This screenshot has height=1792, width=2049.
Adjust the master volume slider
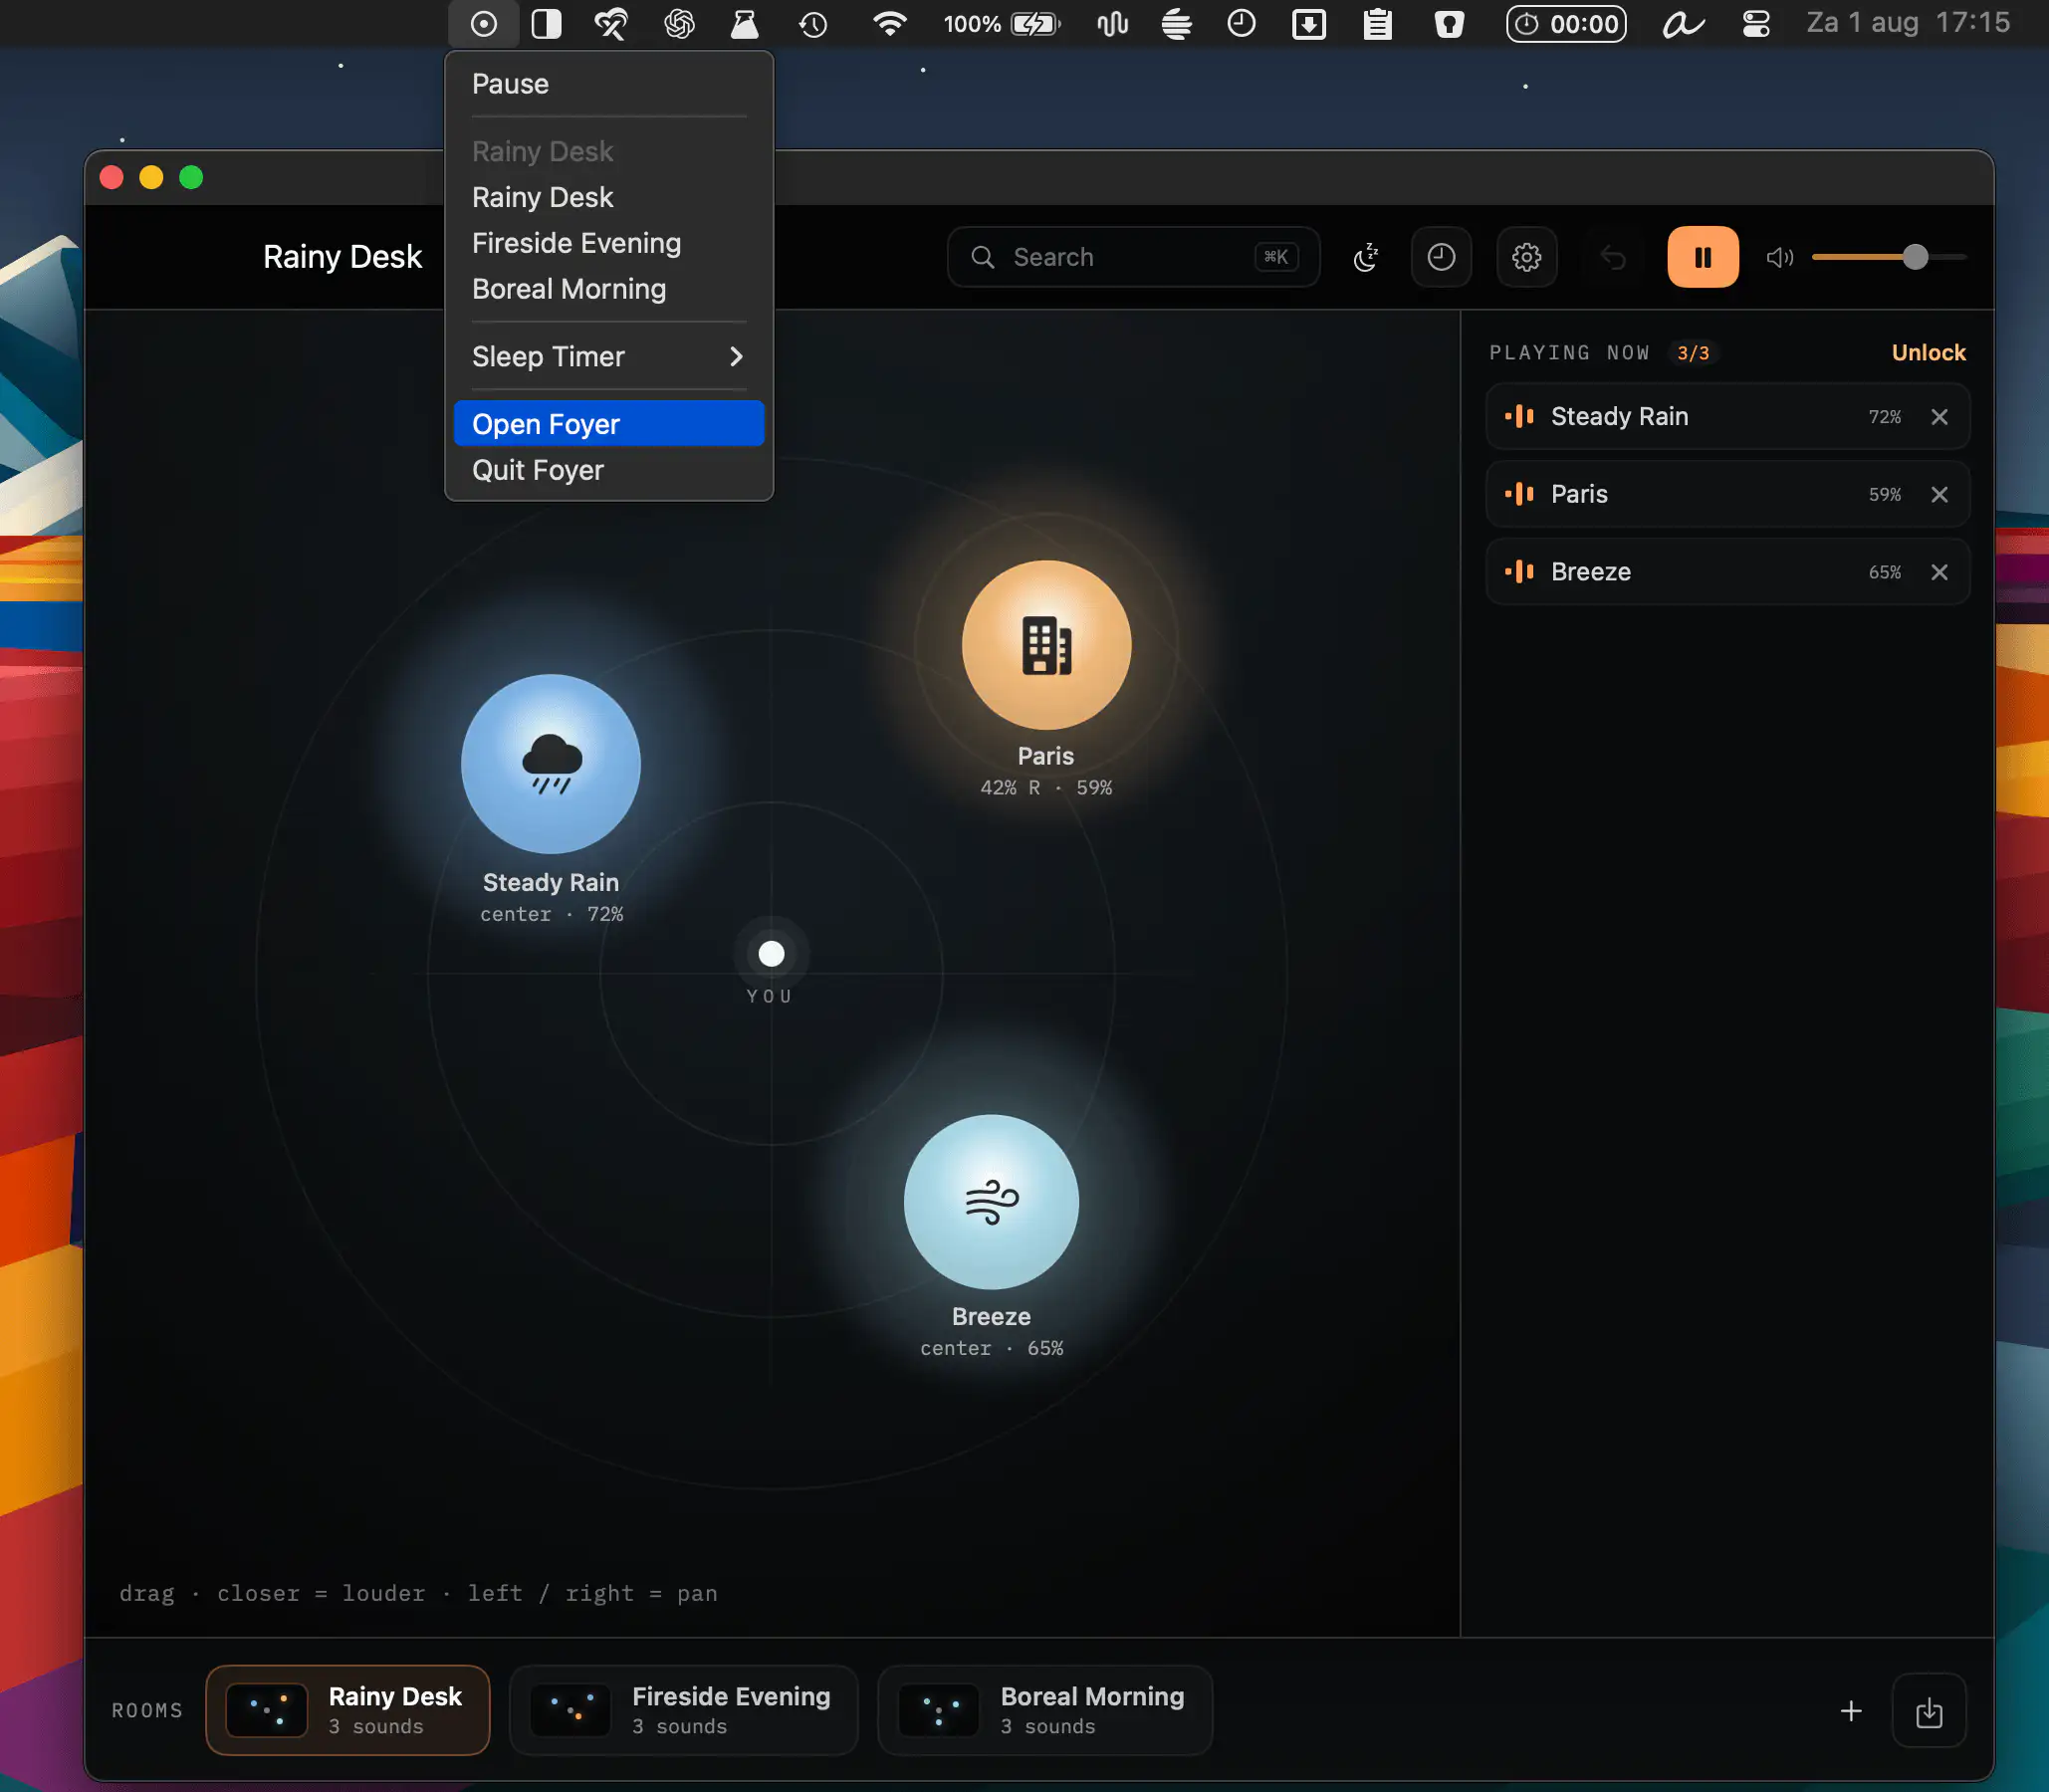pyautogui.click(x=1889, y=257)
